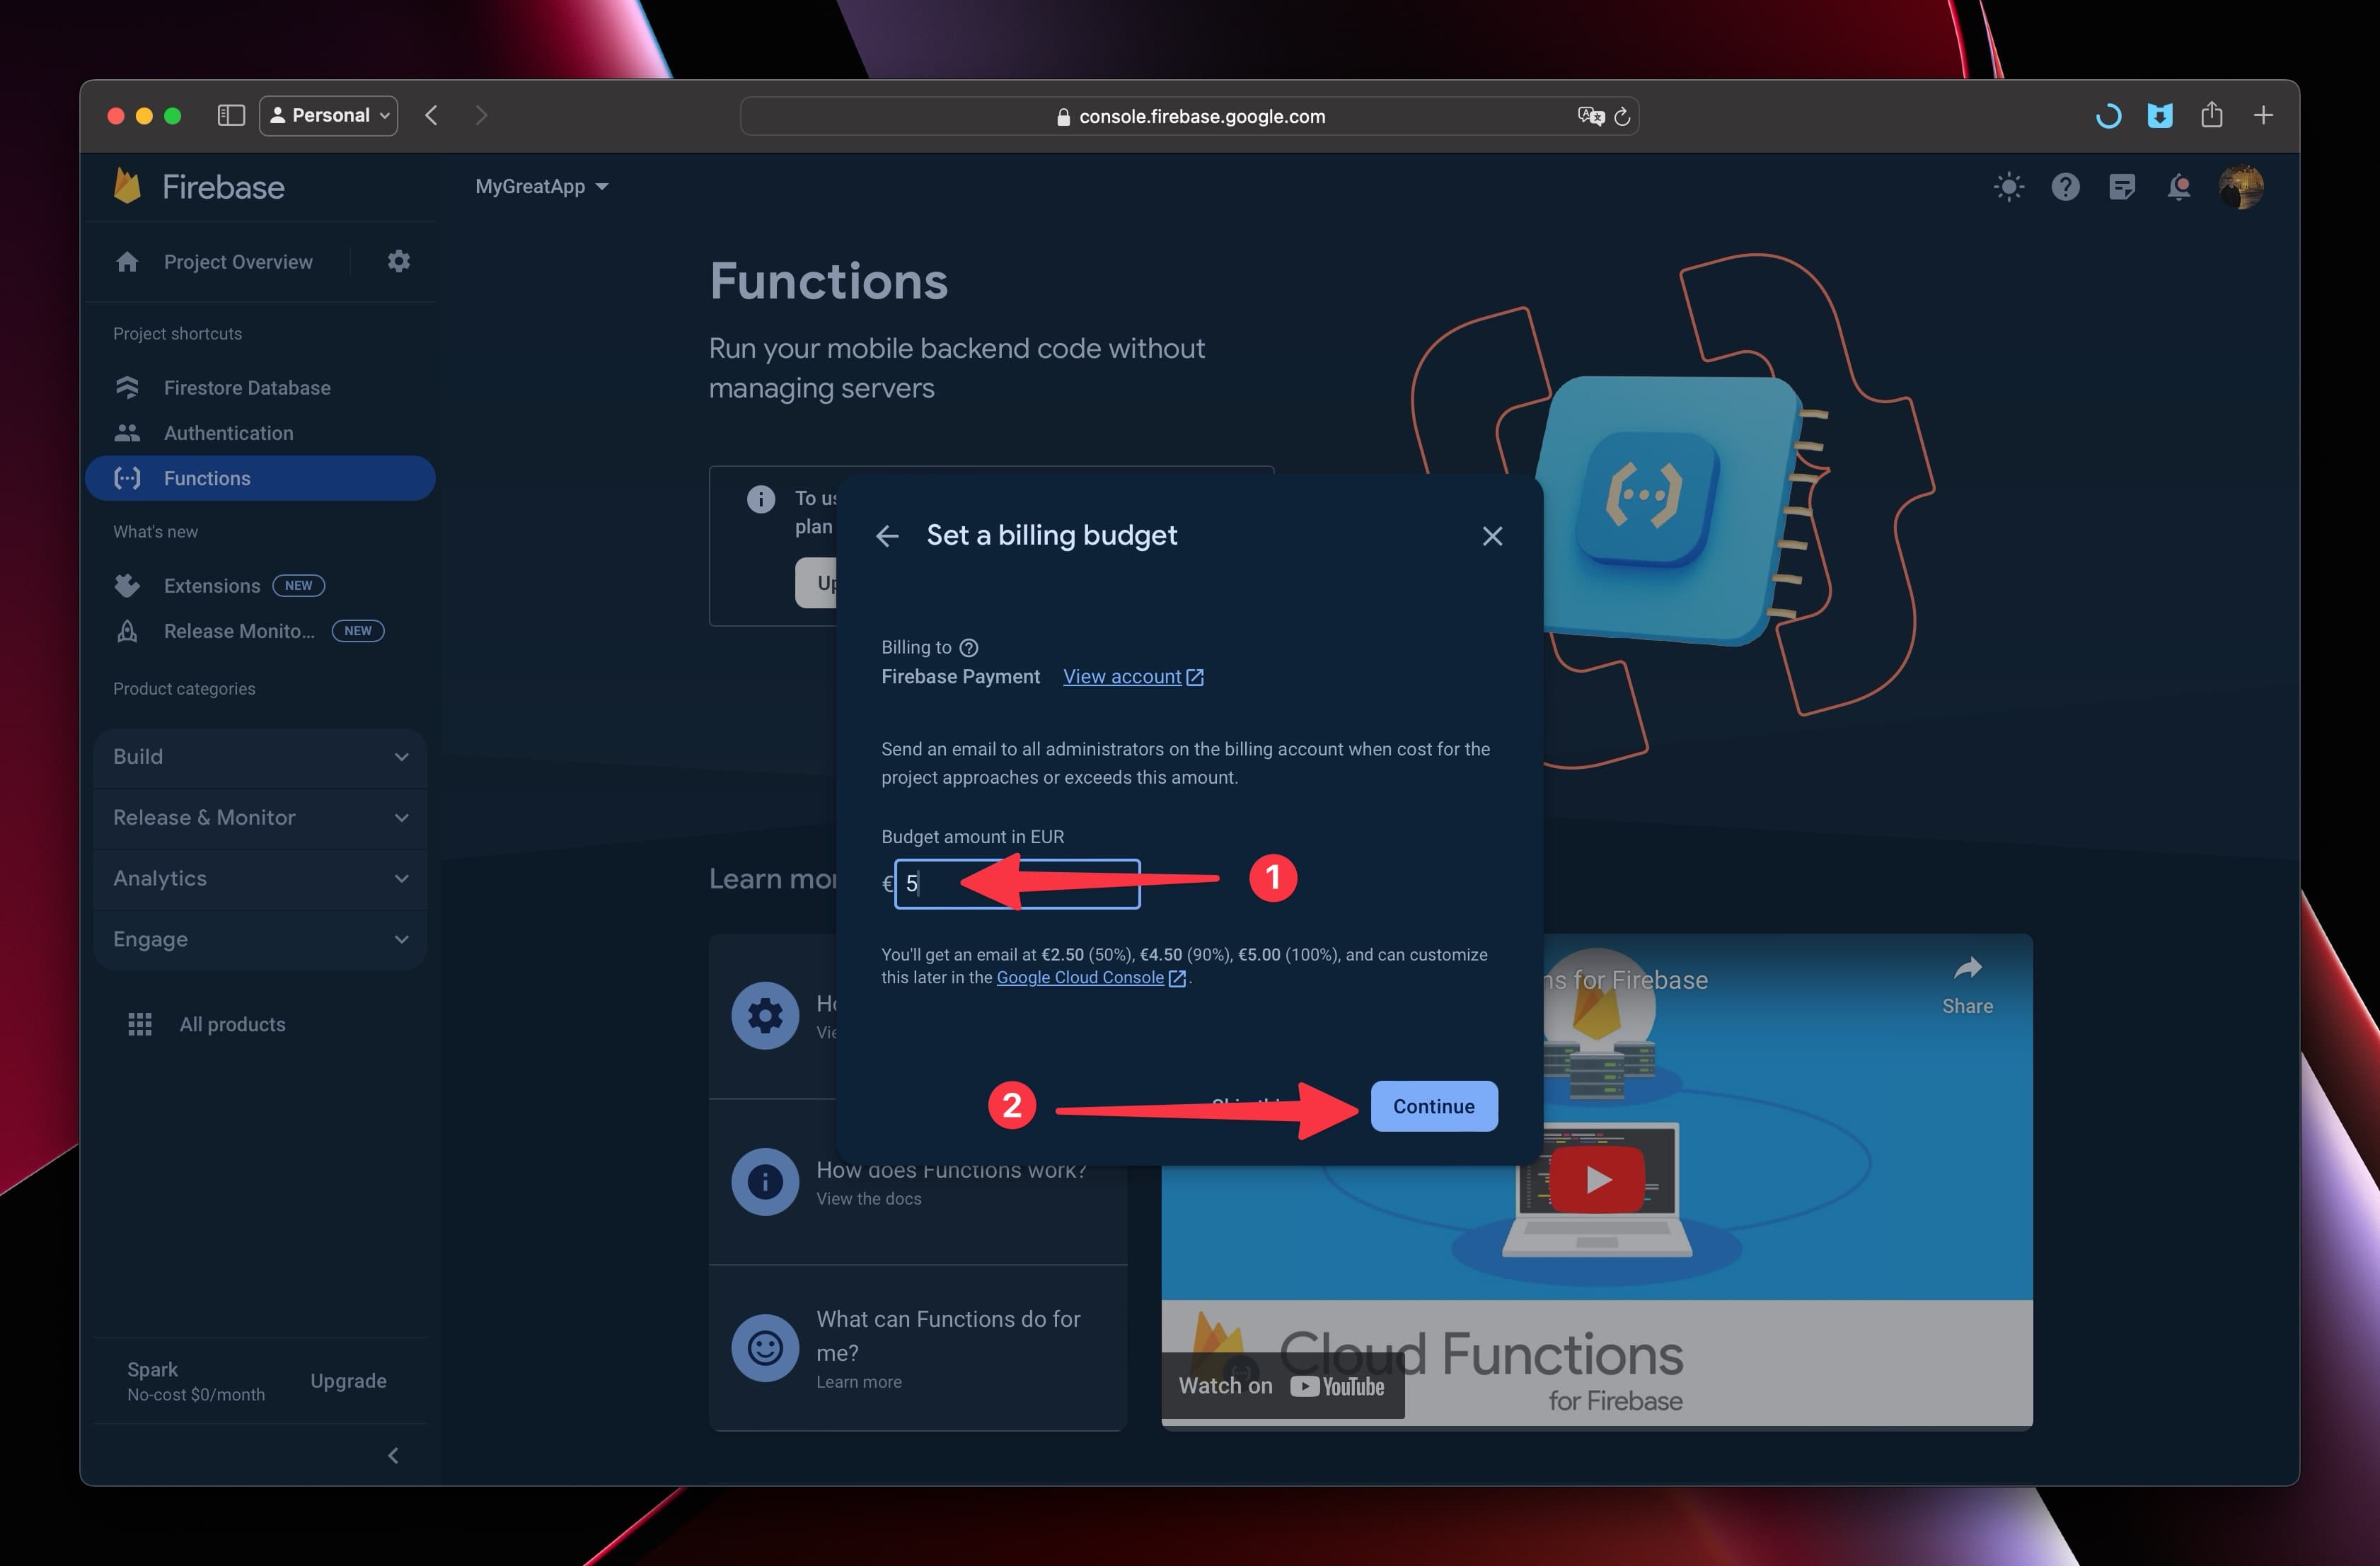Go back in billing budget dialog
The image size is (2380, 1566).
[887, 536]
